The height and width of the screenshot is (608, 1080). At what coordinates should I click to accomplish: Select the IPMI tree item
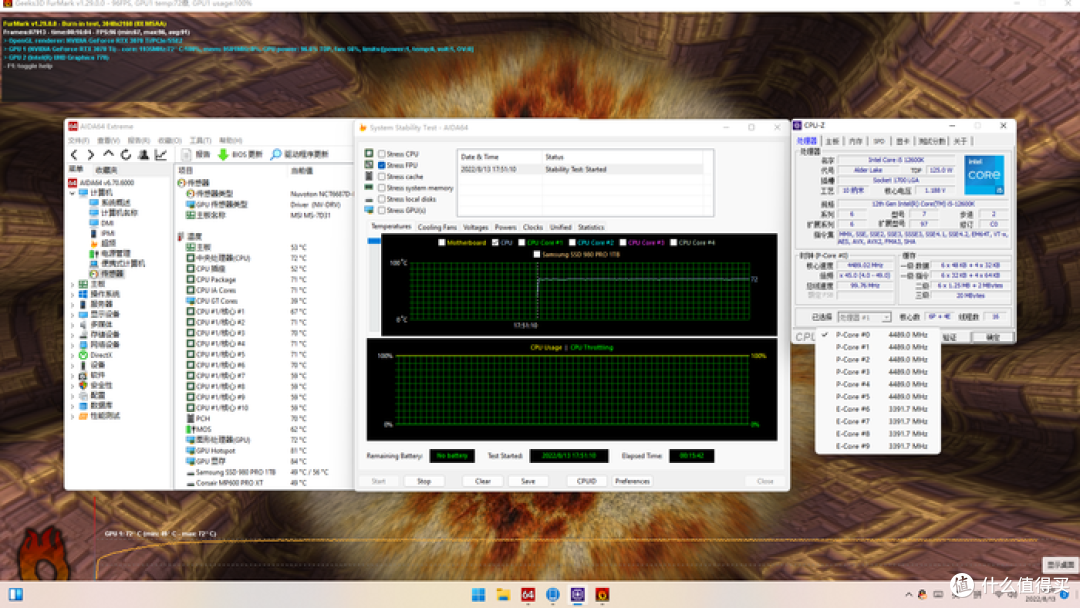point(107,233)
